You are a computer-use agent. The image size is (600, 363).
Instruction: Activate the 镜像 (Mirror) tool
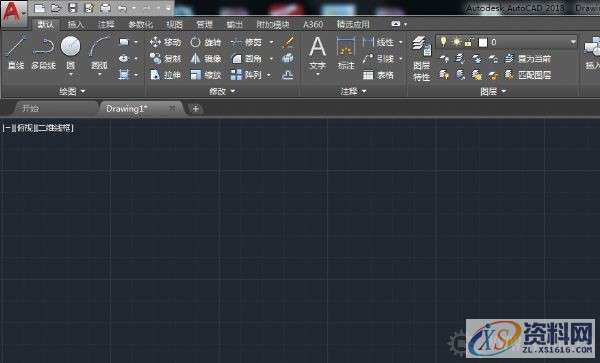[x=205, y=59]
